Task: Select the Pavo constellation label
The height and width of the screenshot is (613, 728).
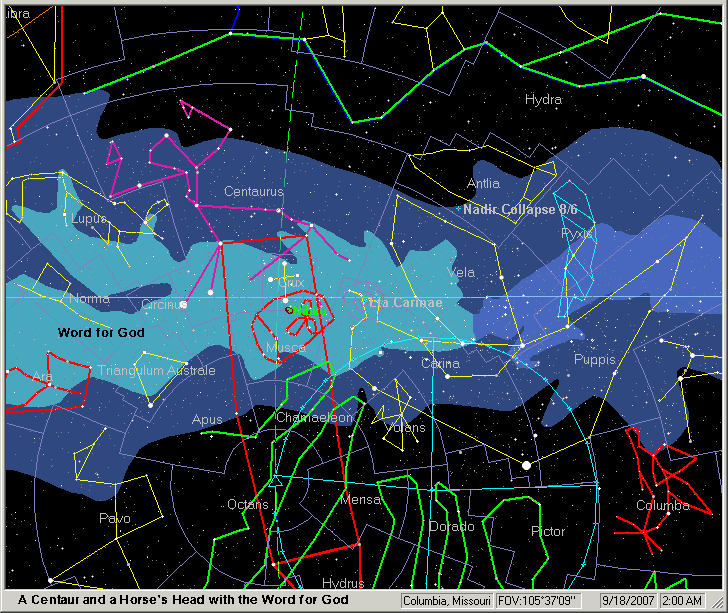Action: point(114,518)
